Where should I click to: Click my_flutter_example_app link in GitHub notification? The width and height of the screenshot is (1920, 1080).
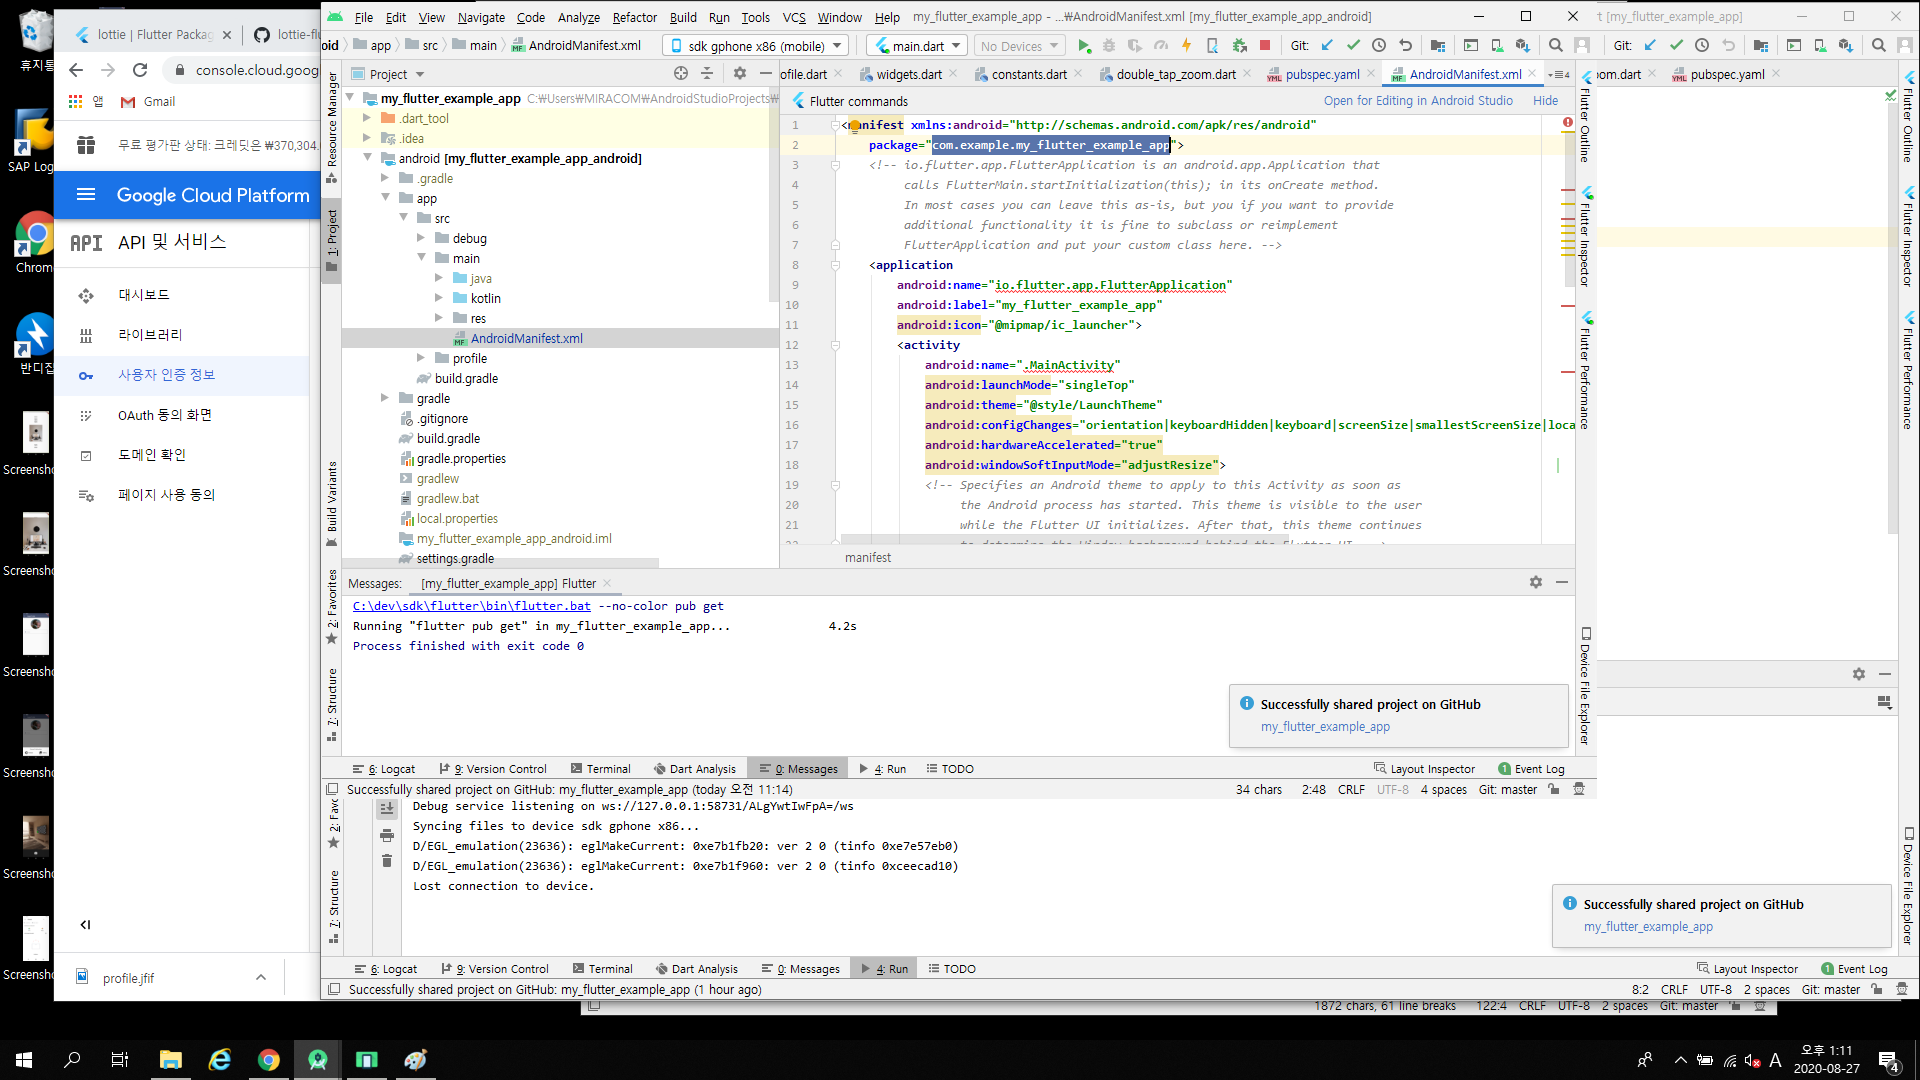[1324, 727]
